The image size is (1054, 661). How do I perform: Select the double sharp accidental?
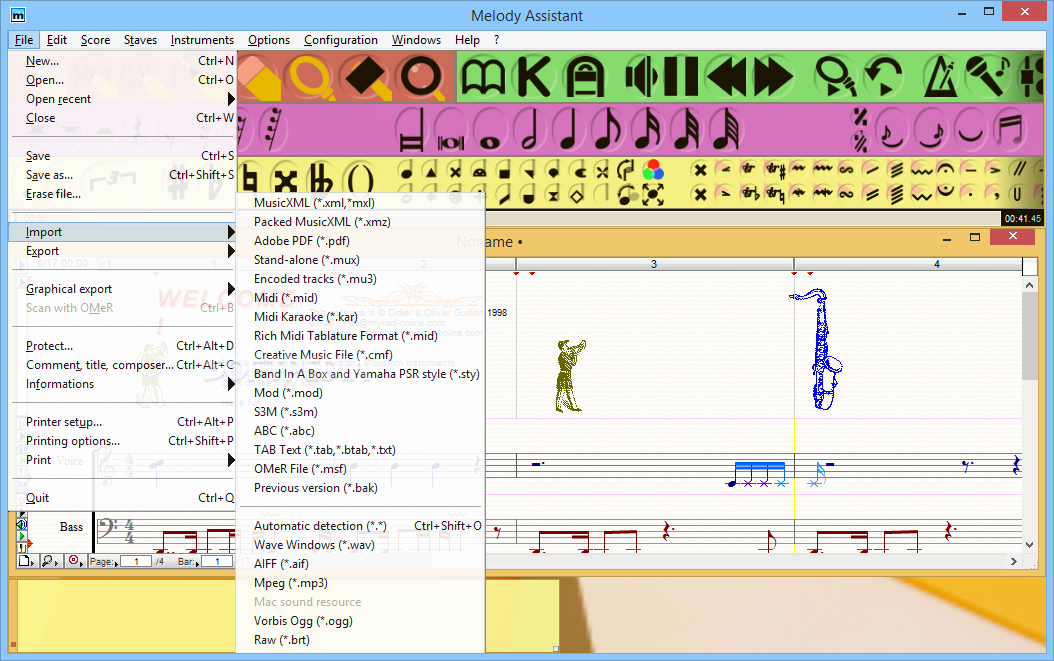click(x=286, y=180)
